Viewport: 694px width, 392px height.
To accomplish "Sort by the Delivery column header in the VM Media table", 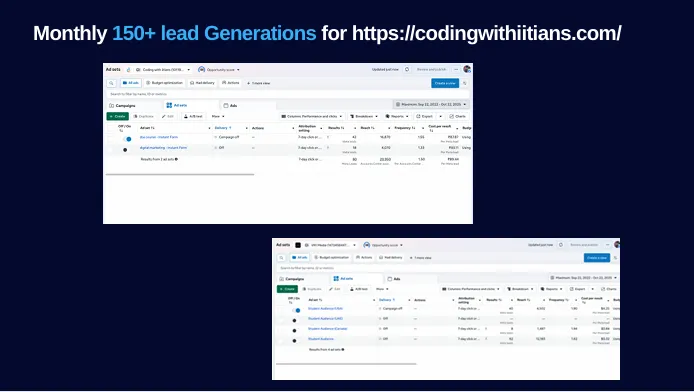I will (x=386, y=300).
